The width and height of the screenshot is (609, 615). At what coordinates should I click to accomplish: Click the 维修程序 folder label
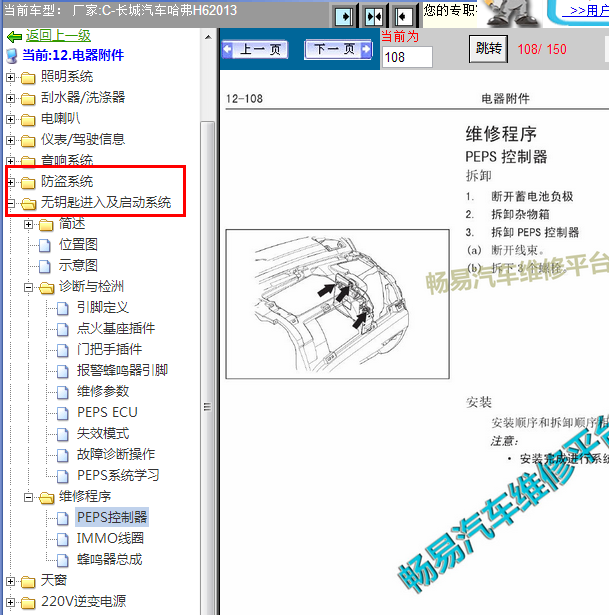(x=85, y=497)
